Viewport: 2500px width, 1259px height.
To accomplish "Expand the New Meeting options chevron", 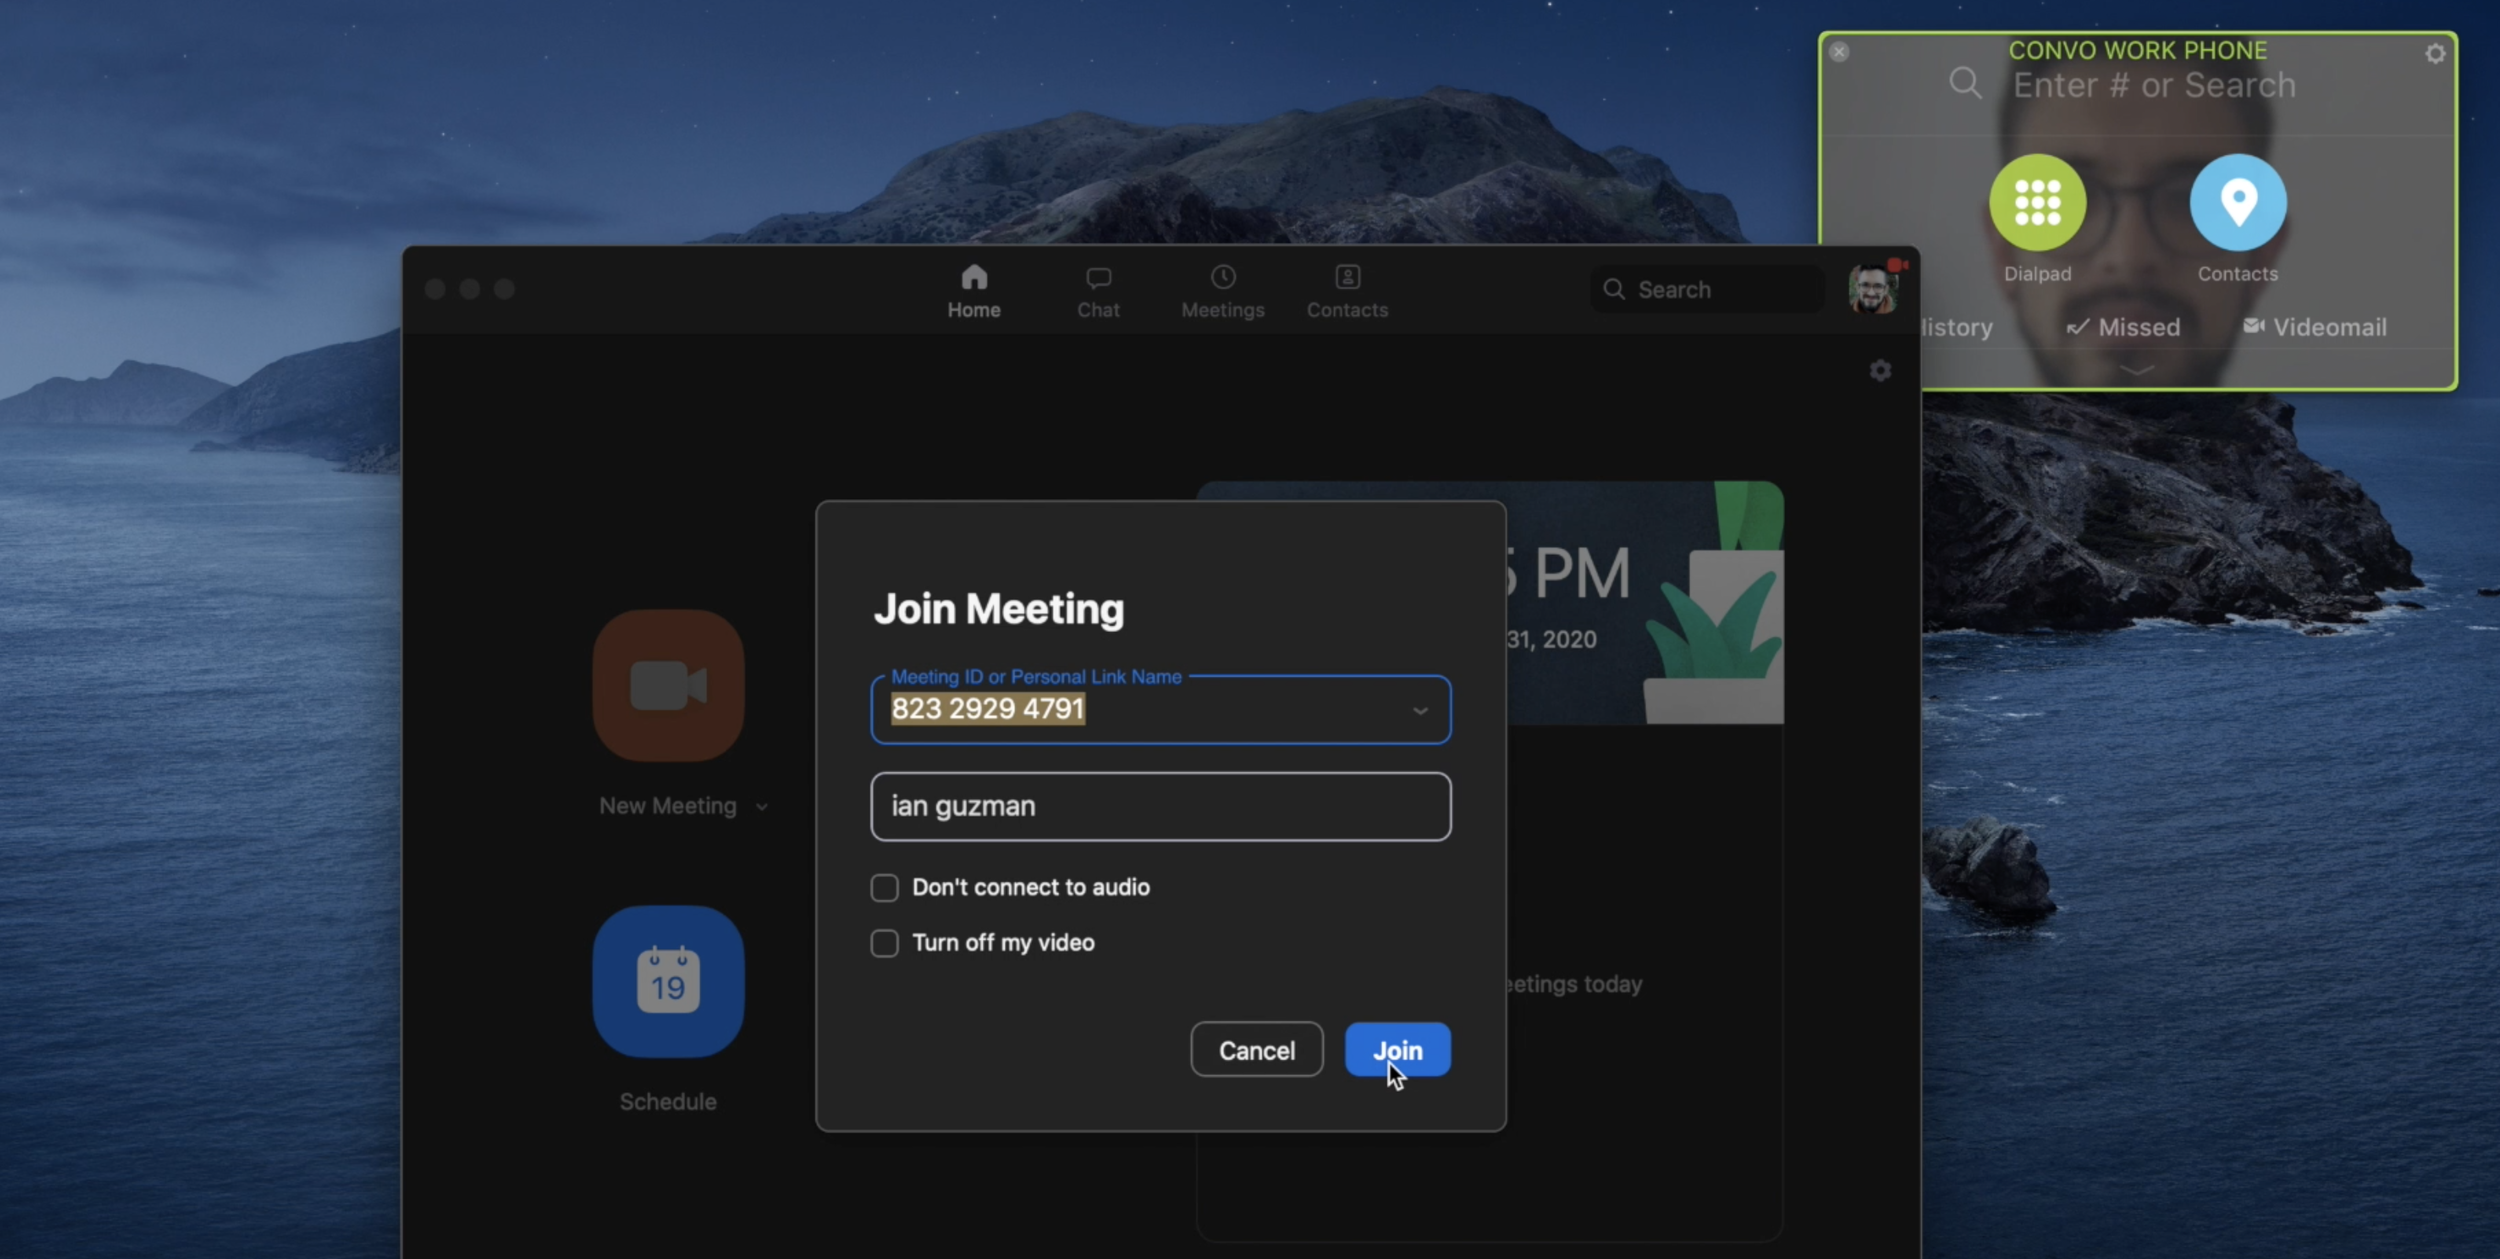I will pyautogui.click(x=762, y=807).
